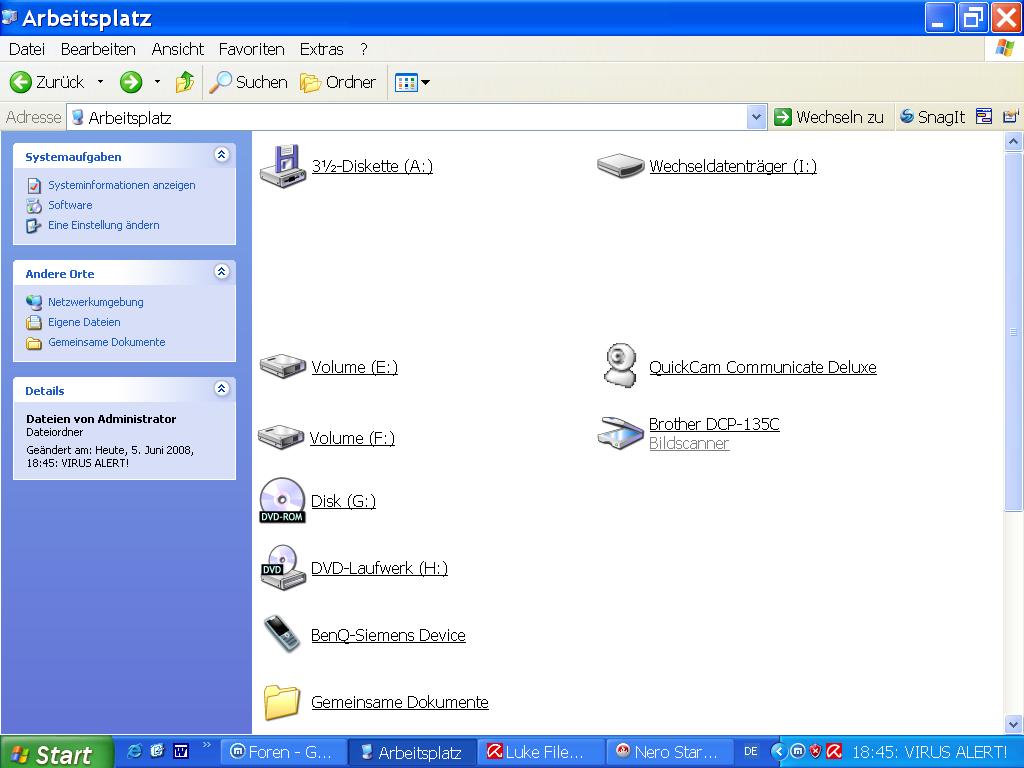Click the green up-folder toolbar icon

[x=184, y=82]
